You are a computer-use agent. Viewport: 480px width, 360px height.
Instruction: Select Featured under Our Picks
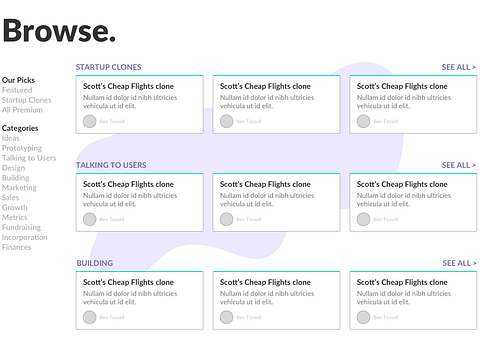click(17, 90)
